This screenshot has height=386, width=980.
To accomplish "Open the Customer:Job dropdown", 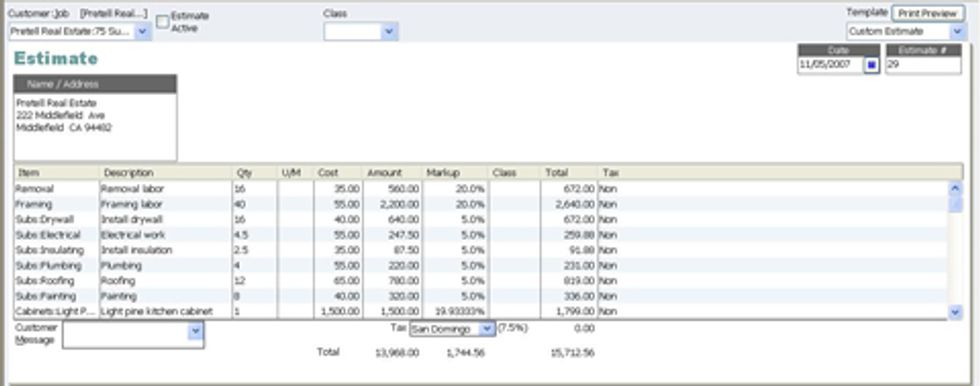I will click(x=142, y=31).
